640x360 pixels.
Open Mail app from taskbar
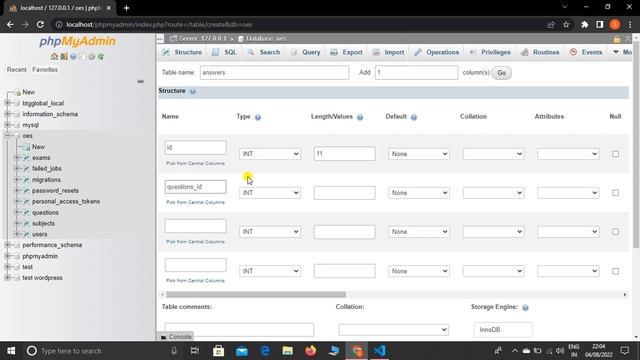pos(242,351)
